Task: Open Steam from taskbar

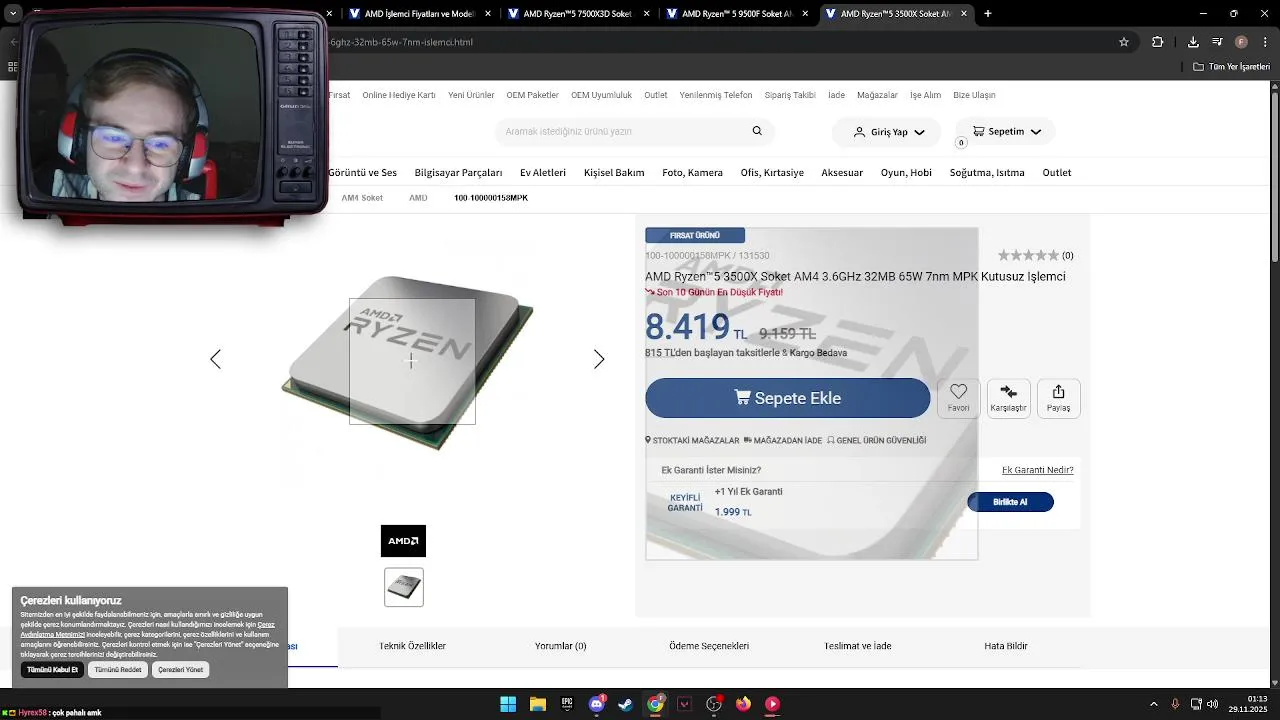Action: [626, 704]
